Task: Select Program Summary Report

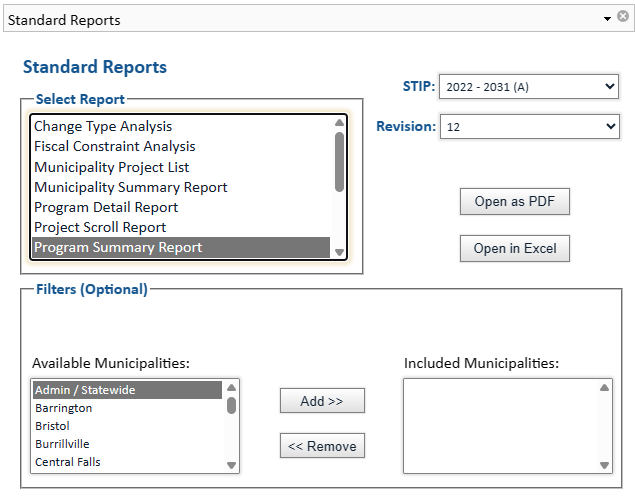Action: pyautogui.click(x=181, y=247)
